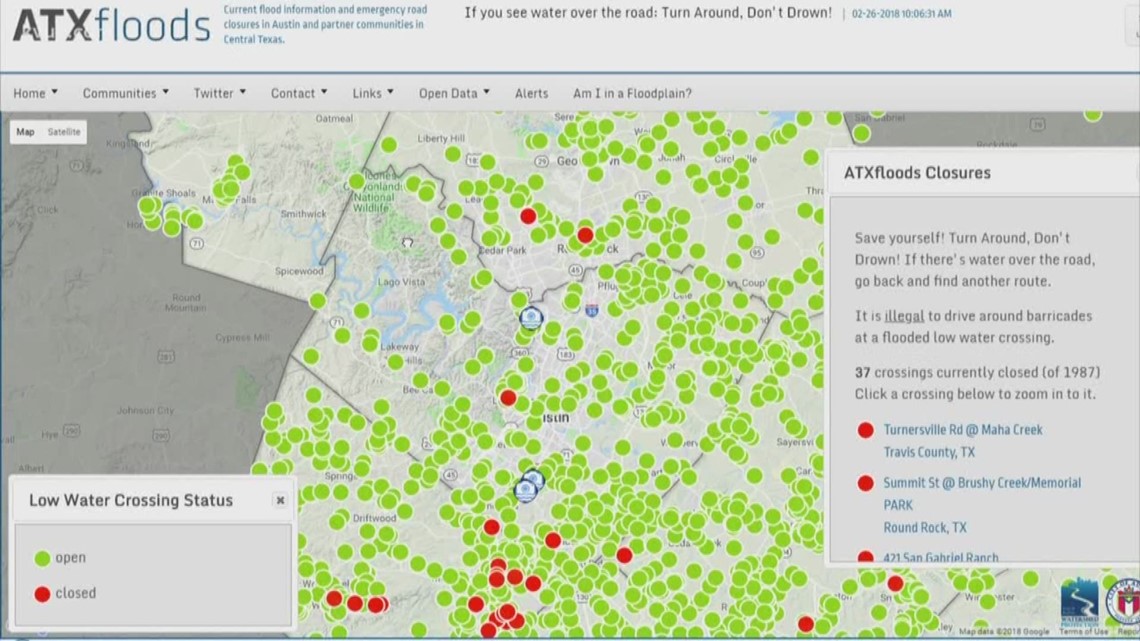Click the red closed color swatch in the legend
Viewport: 1140px width, 641px height.
tap(42, 593)
